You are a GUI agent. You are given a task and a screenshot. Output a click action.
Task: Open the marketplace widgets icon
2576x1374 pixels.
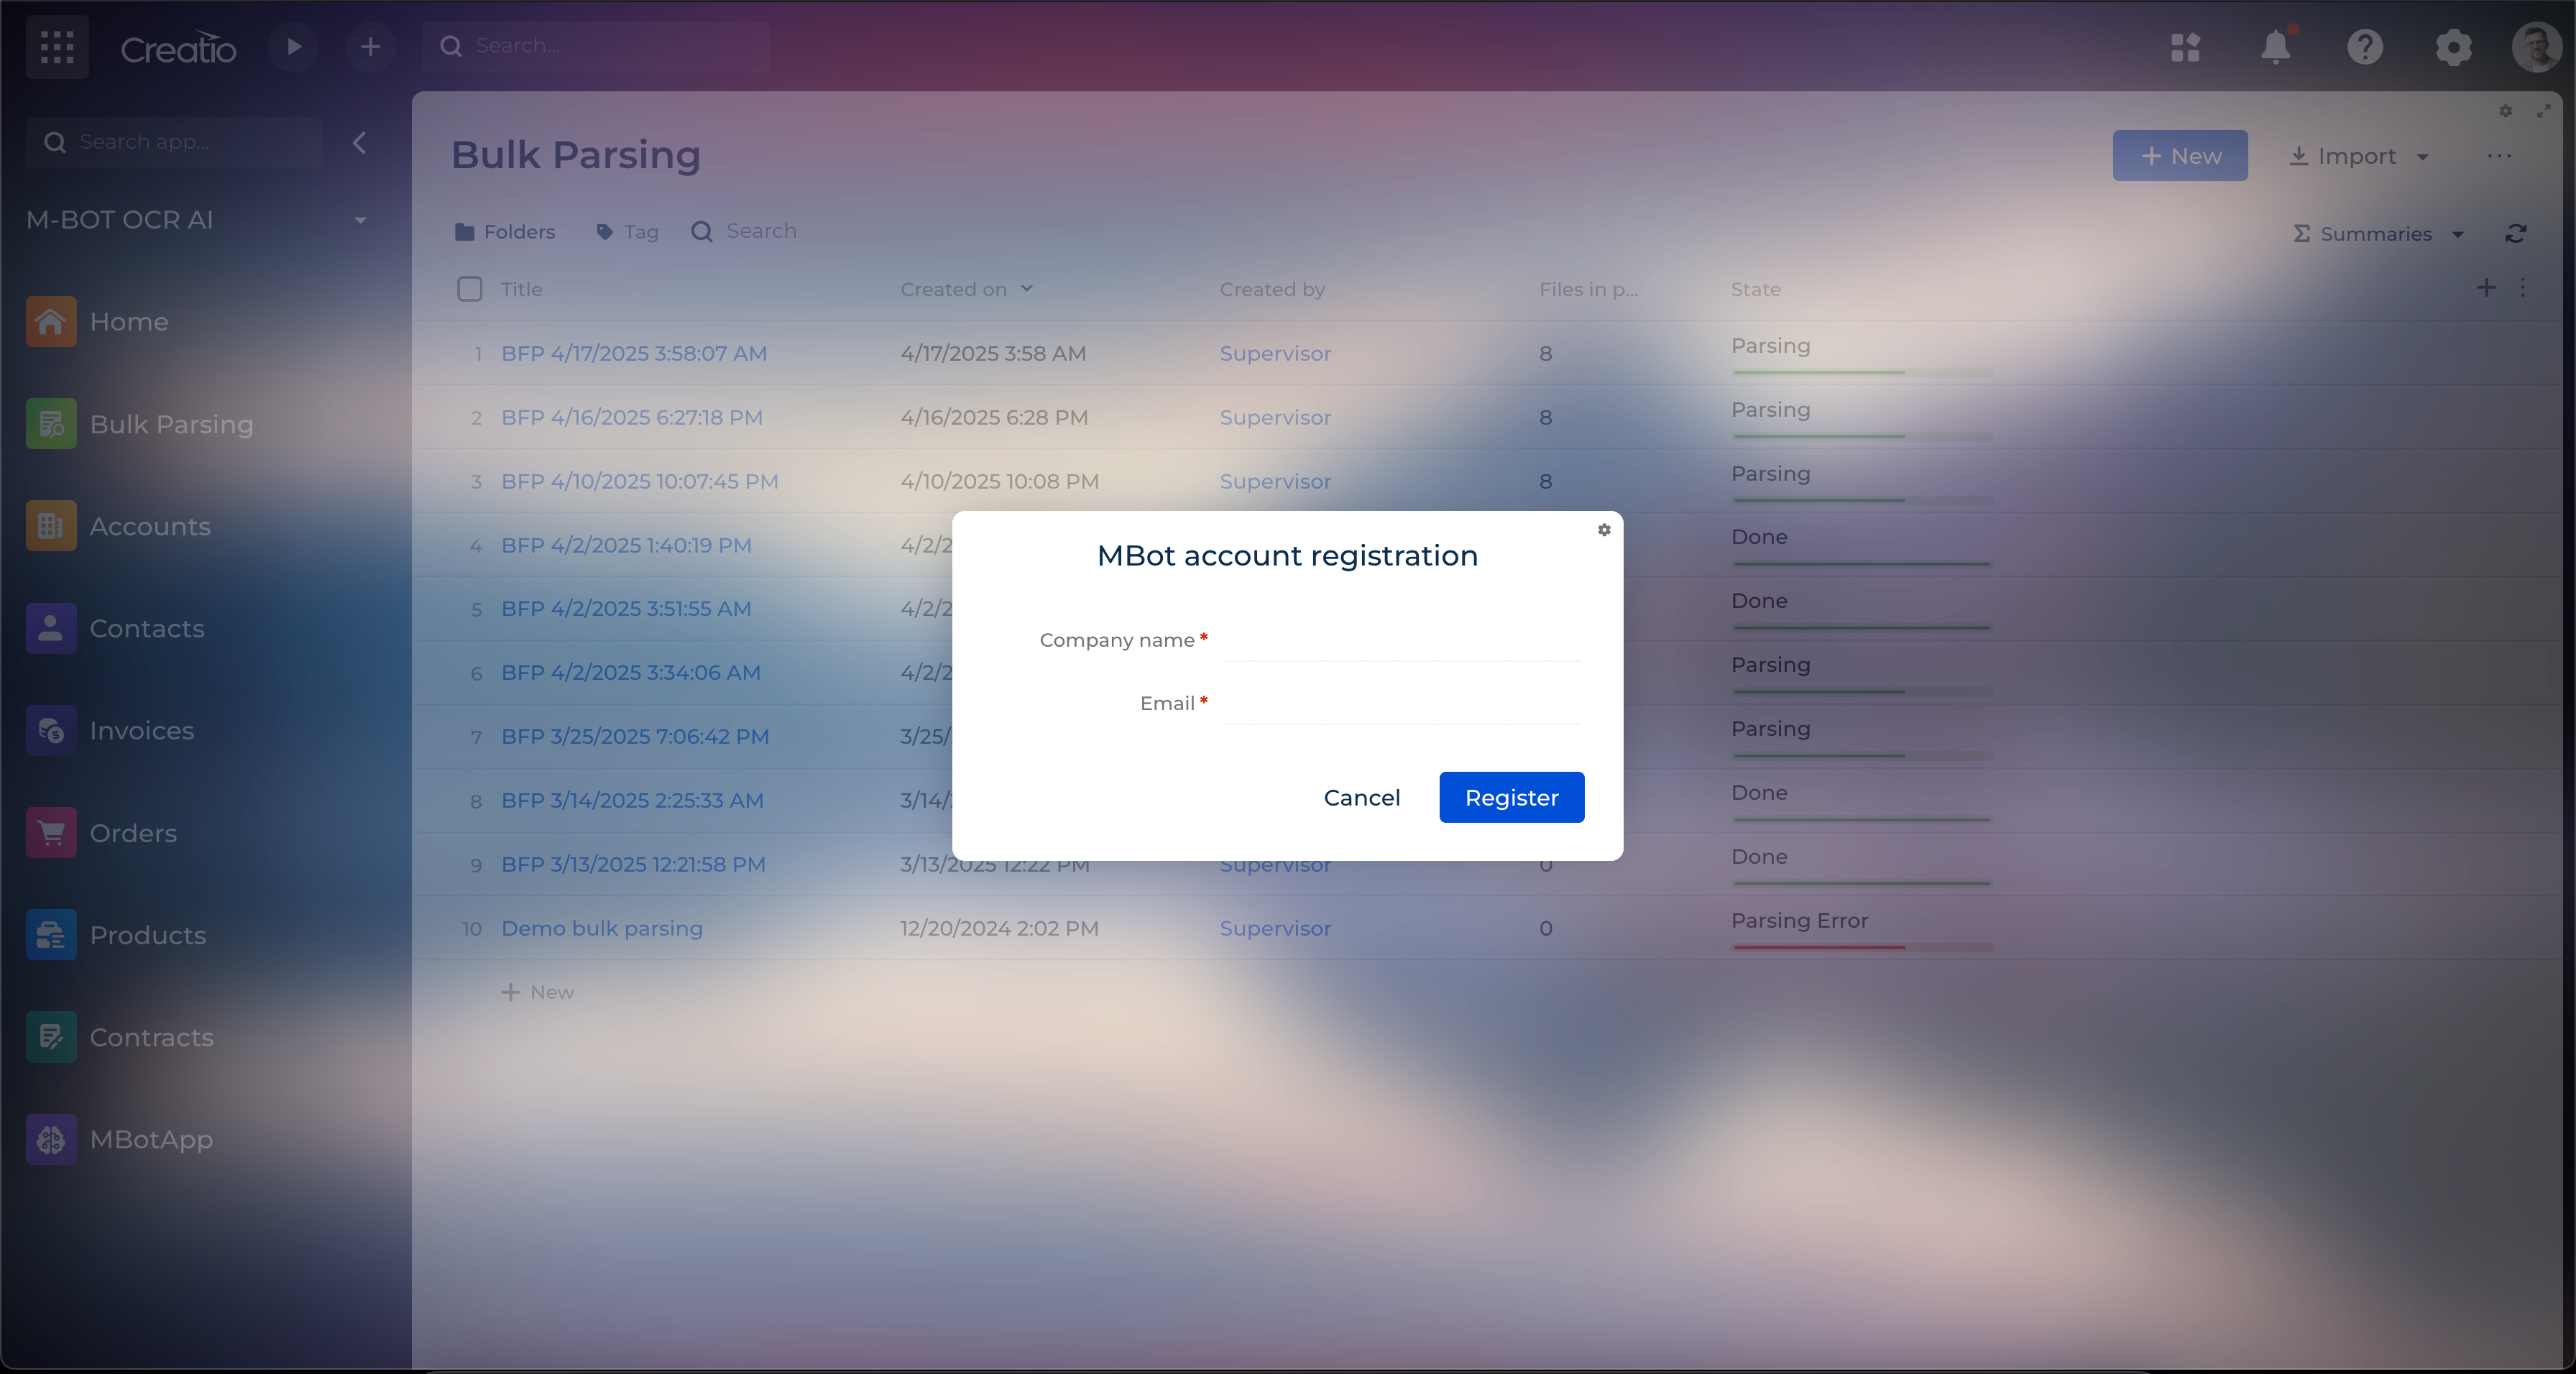coord(2186,47)
